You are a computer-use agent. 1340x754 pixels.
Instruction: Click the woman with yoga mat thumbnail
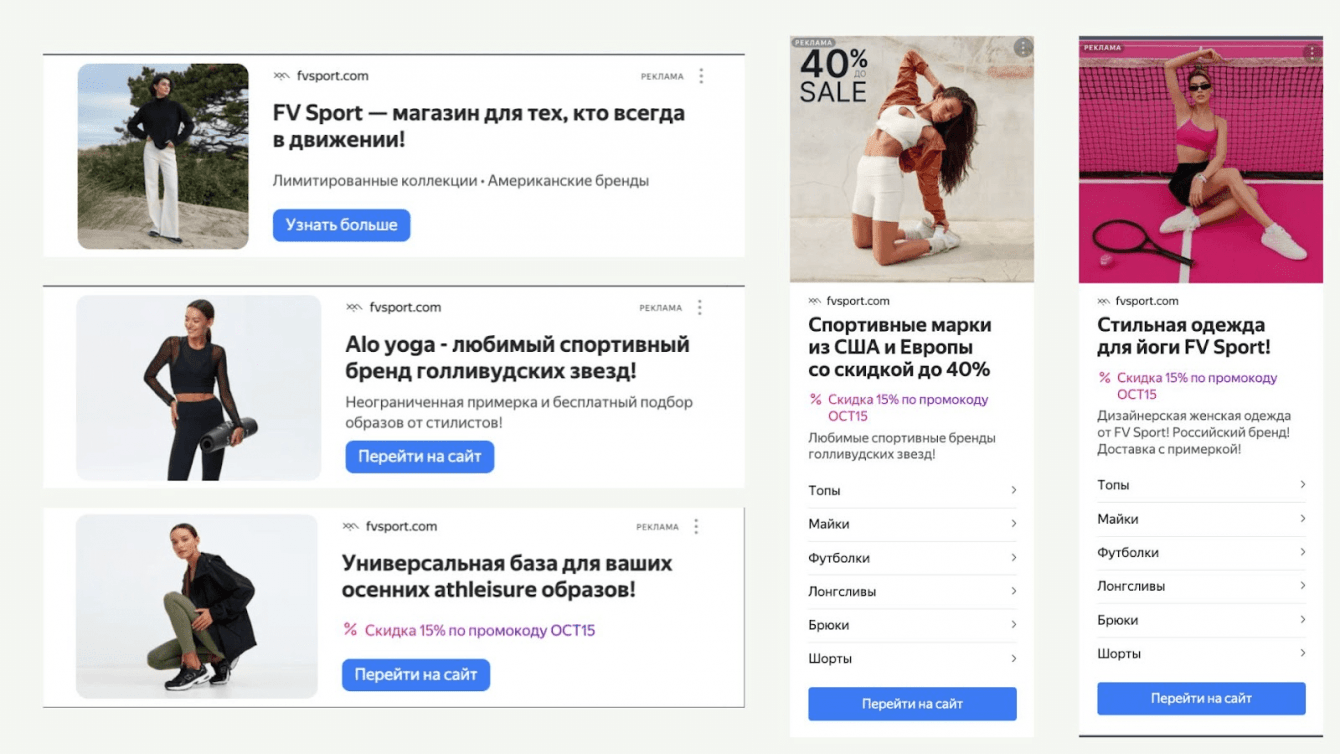coord(199,387)
